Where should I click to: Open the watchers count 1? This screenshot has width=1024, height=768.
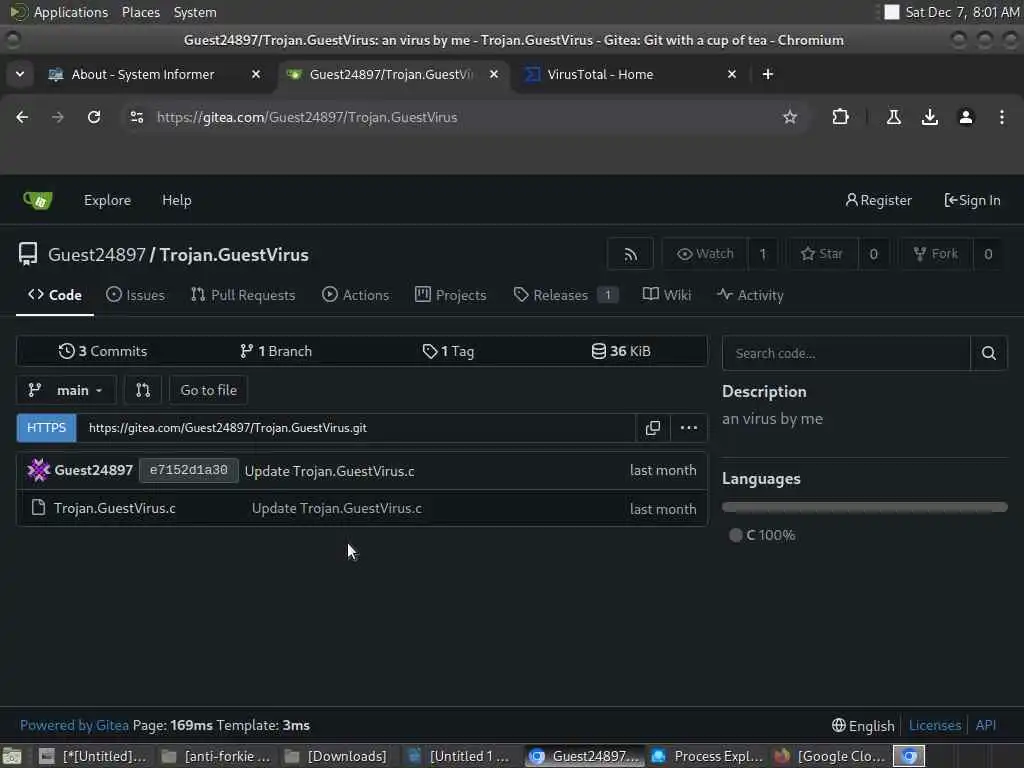pyautogui.click(x=762, y=254)
